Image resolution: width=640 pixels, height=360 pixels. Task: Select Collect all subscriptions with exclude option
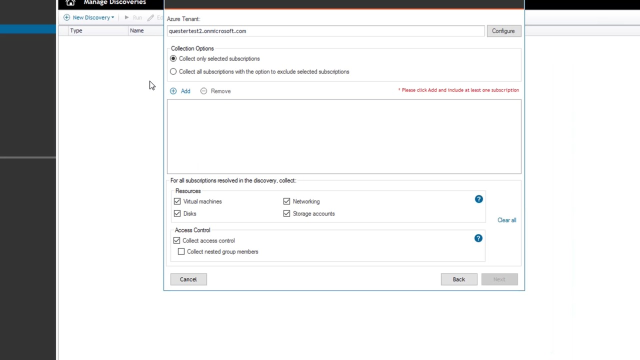[173, 71]
